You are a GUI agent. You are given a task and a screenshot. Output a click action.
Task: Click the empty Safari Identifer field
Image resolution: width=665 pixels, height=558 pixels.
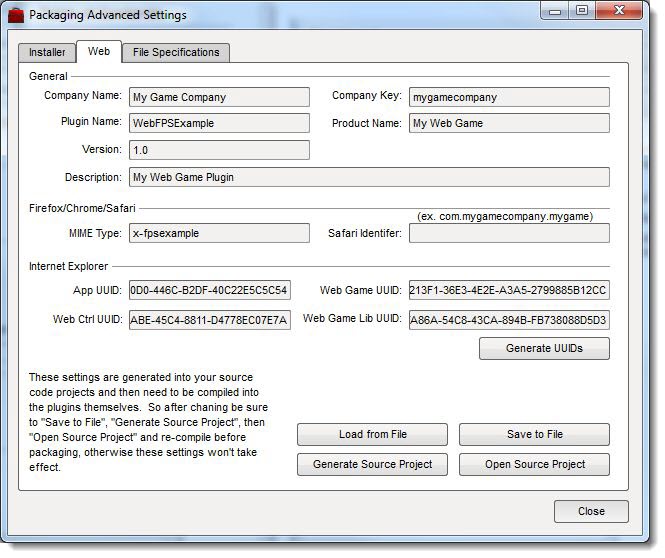point(509,233)
